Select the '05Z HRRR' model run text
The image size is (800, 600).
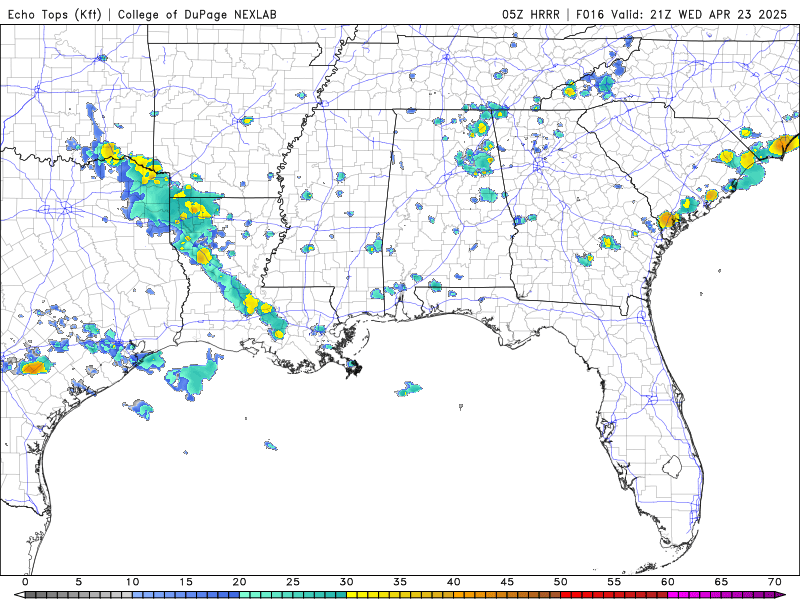click(531, 14)
